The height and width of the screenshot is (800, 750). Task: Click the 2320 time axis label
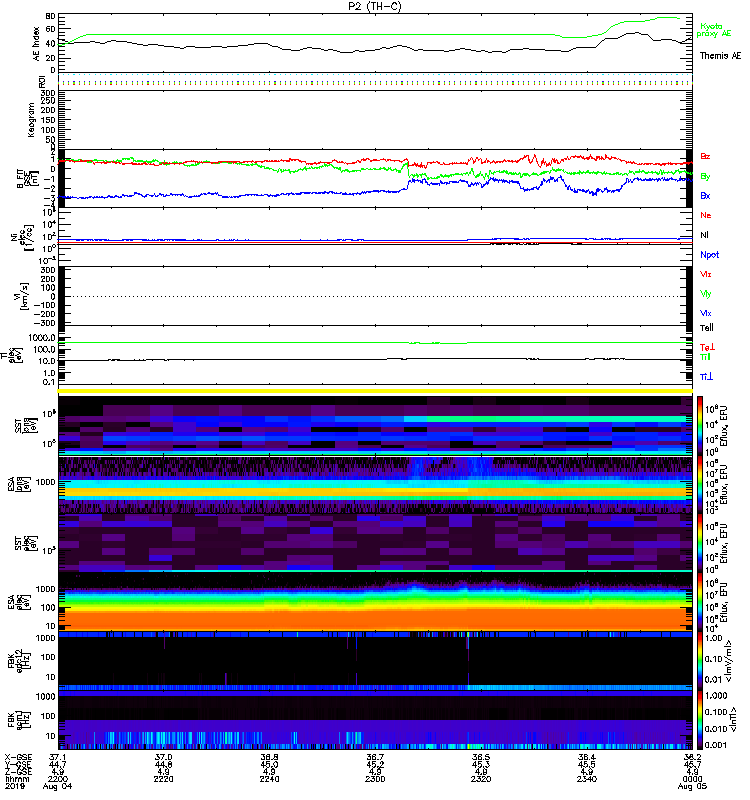(481, 779)
